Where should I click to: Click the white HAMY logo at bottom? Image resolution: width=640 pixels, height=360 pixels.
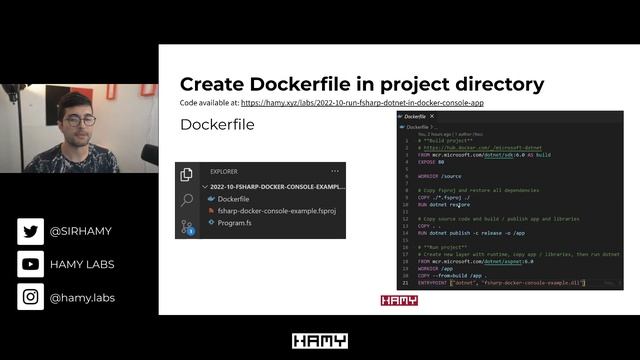[320, 341]
